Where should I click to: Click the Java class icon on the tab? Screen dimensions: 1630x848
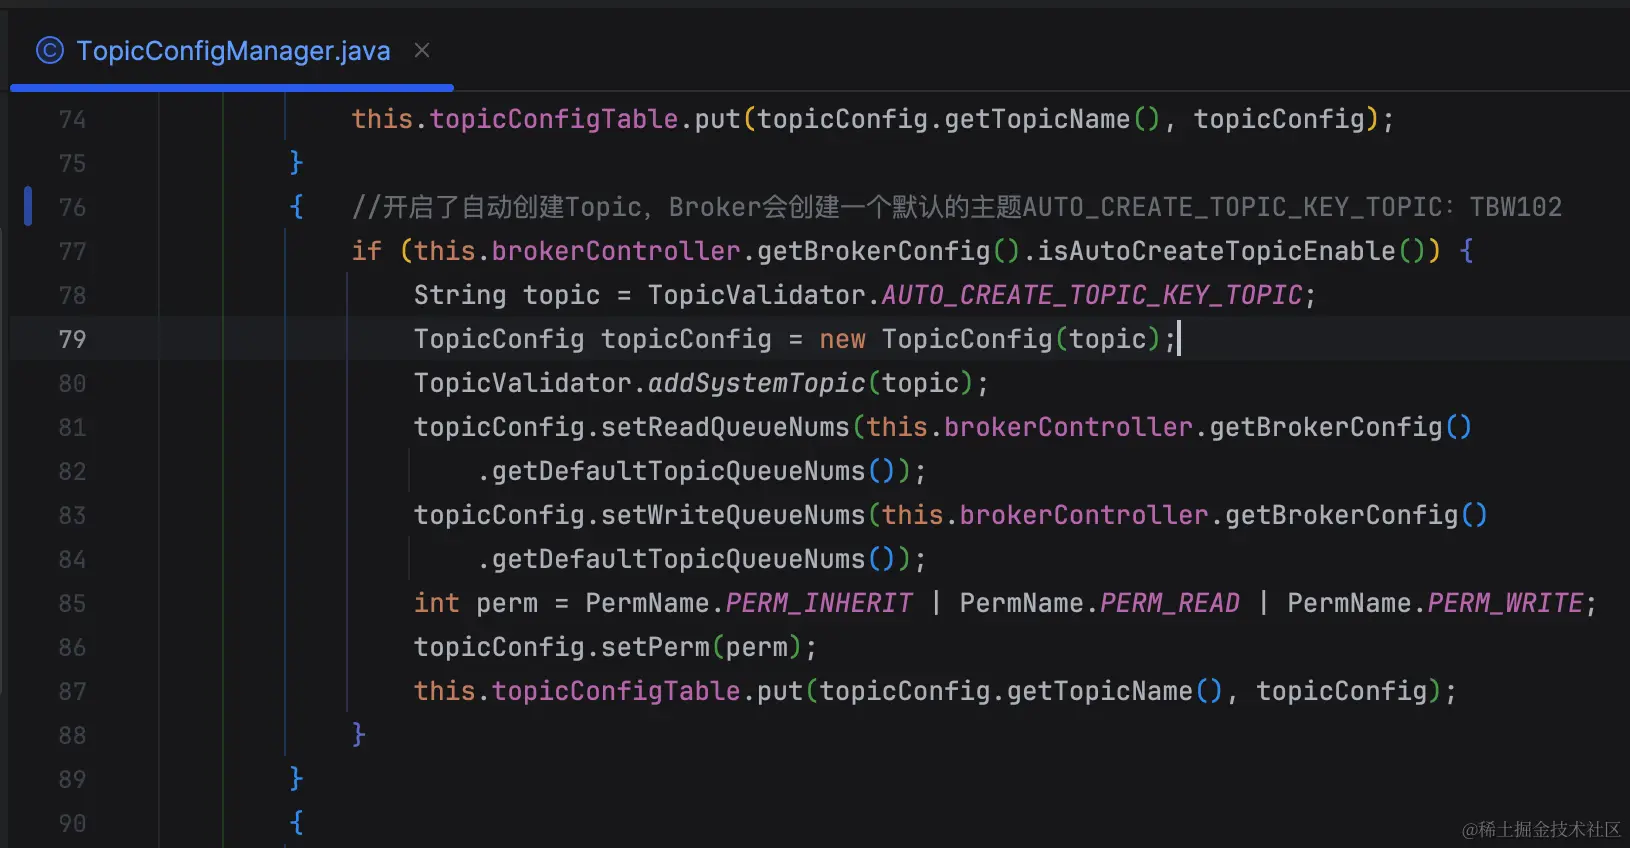(x=50, y=50)
